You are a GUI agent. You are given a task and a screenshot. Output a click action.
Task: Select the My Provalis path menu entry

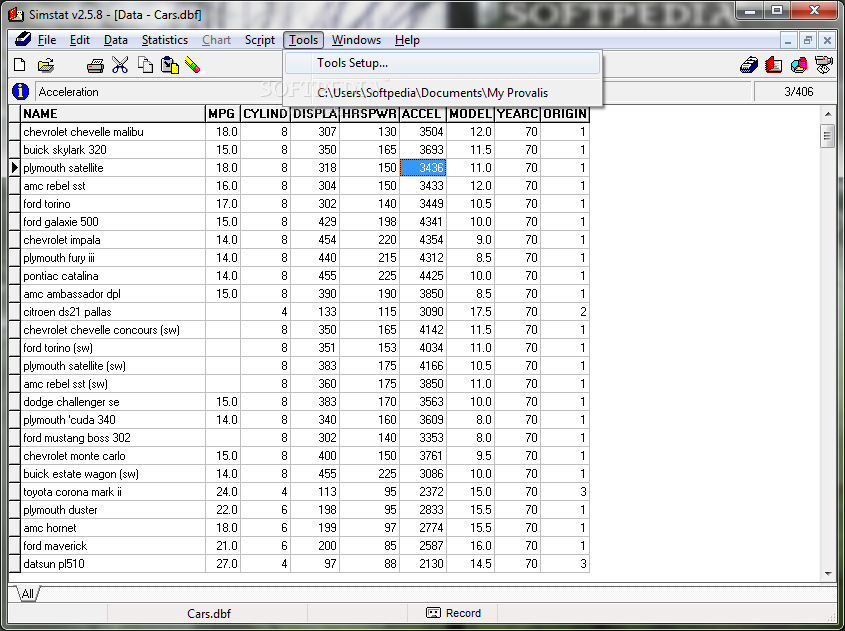442,93
